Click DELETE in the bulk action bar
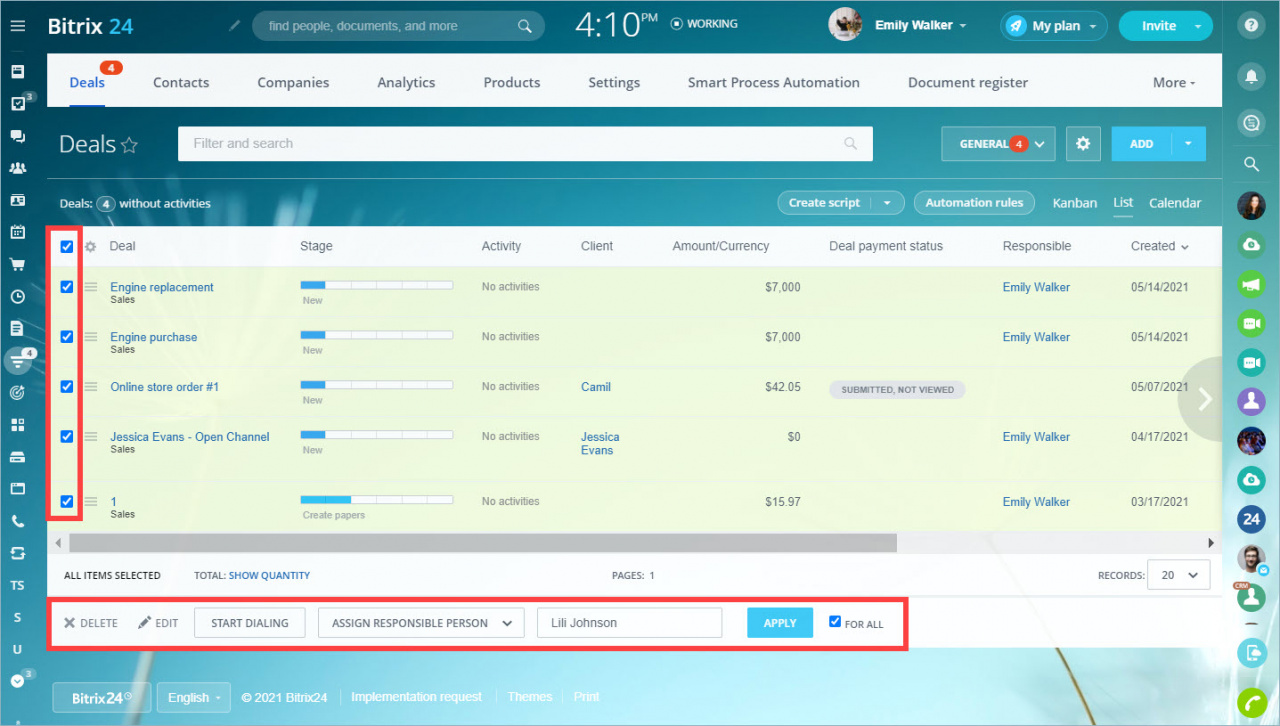The height and width of the screenshot is (726, 1280). pos(91,623)
